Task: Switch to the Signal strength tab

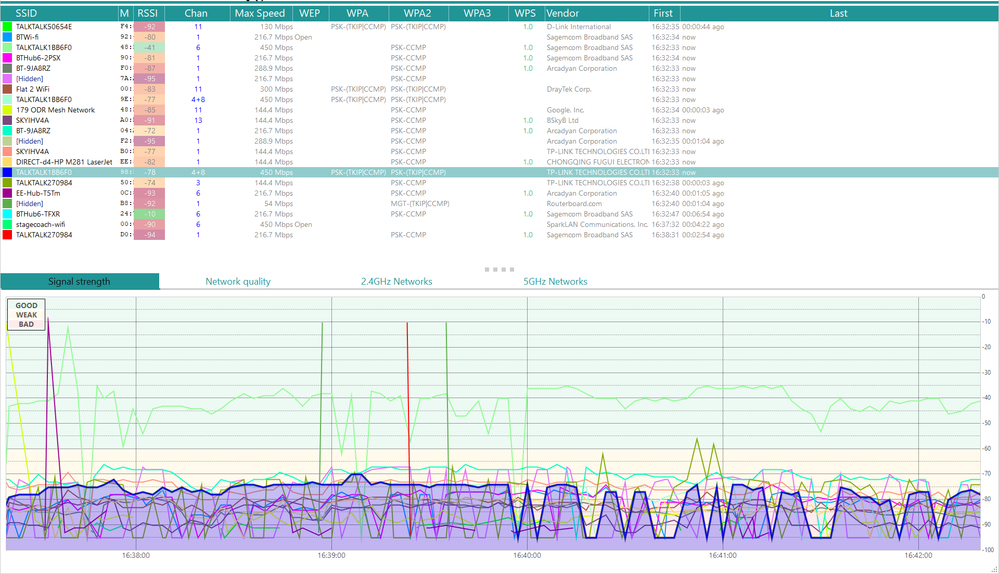Action: (x=80, y=282)
